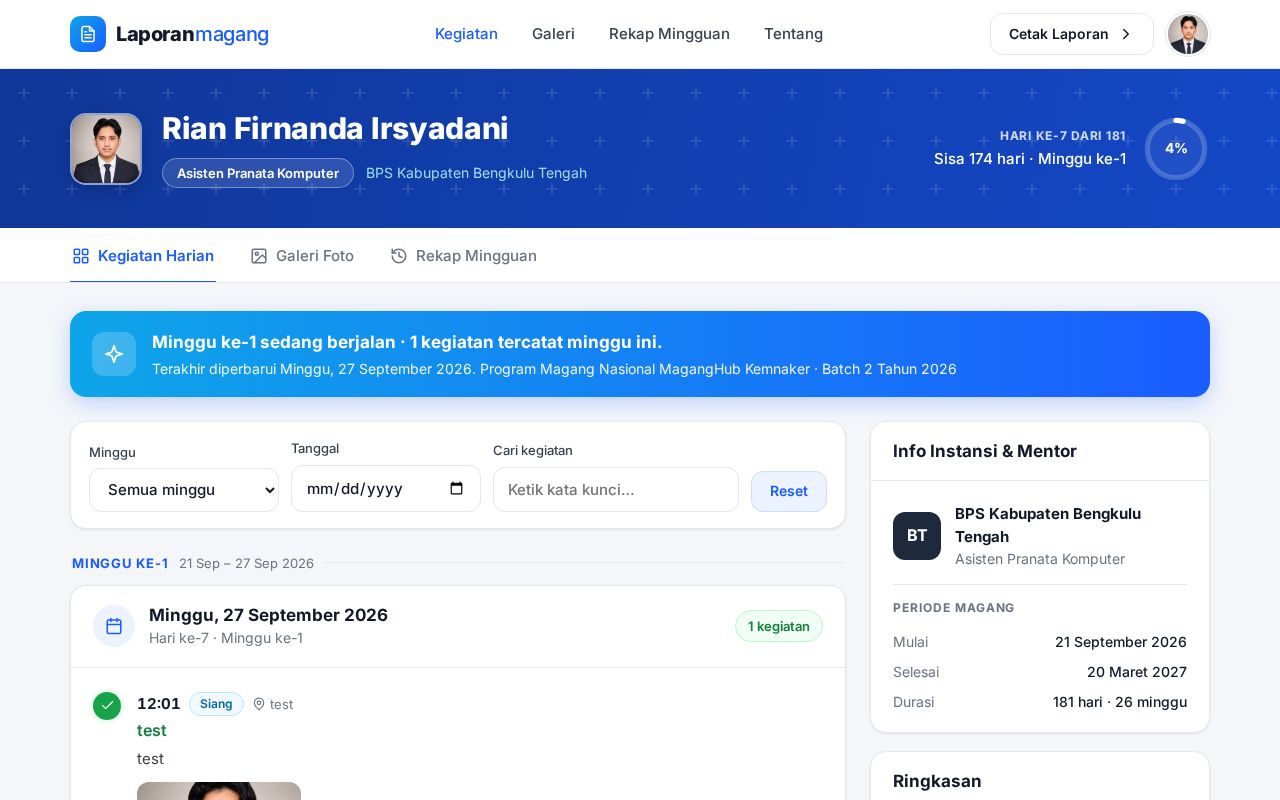Screen dimensions: 1280x800
Task: Switch to the Galeri Foto tab
Action: (302, 256)
